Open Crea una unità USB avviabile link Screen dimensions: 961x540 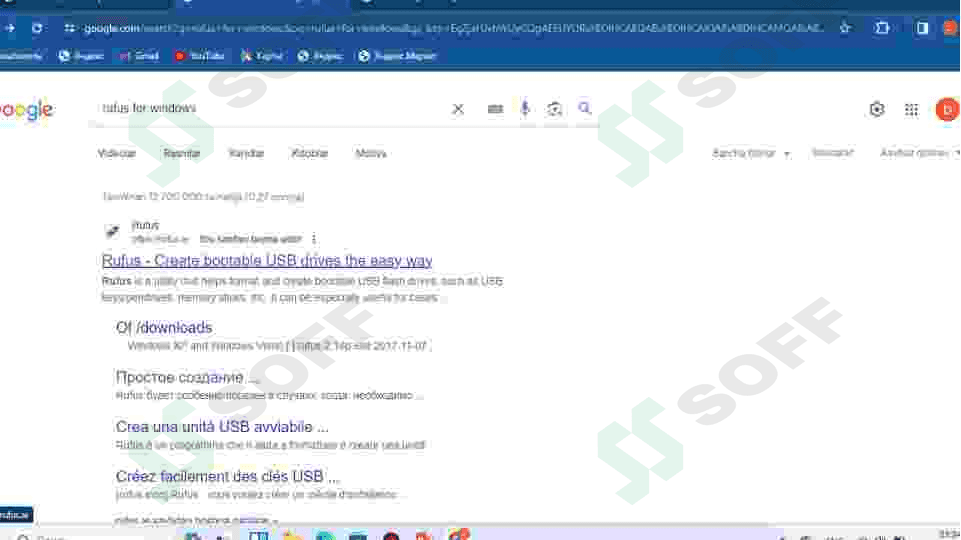point(222,427)
